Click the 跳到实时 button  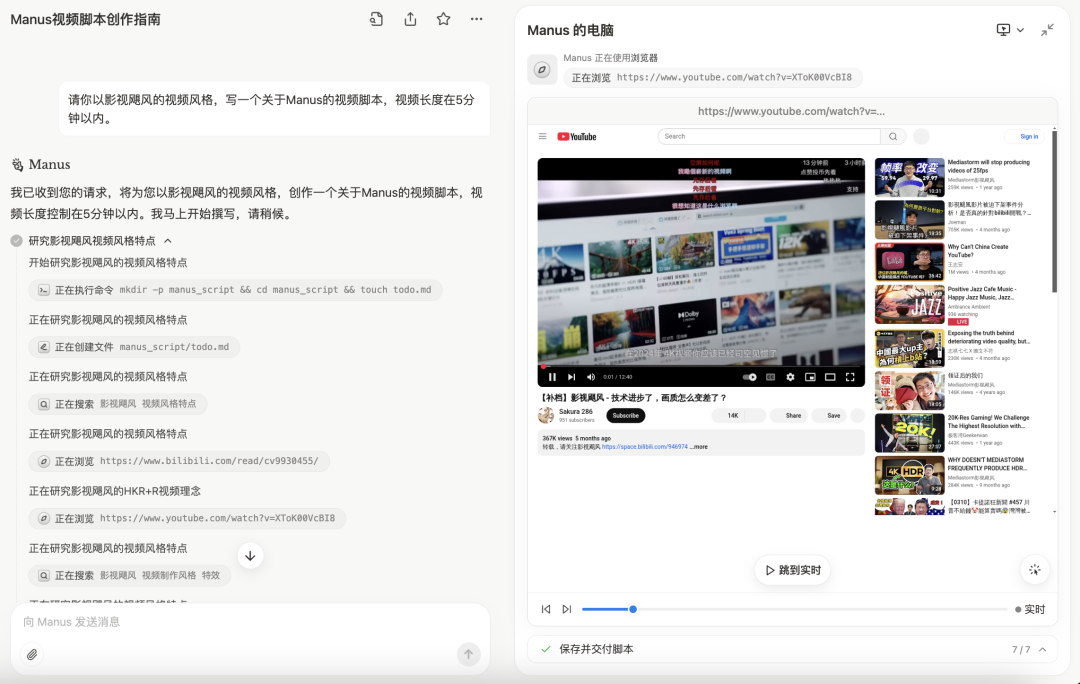click(x=793, y=570)
